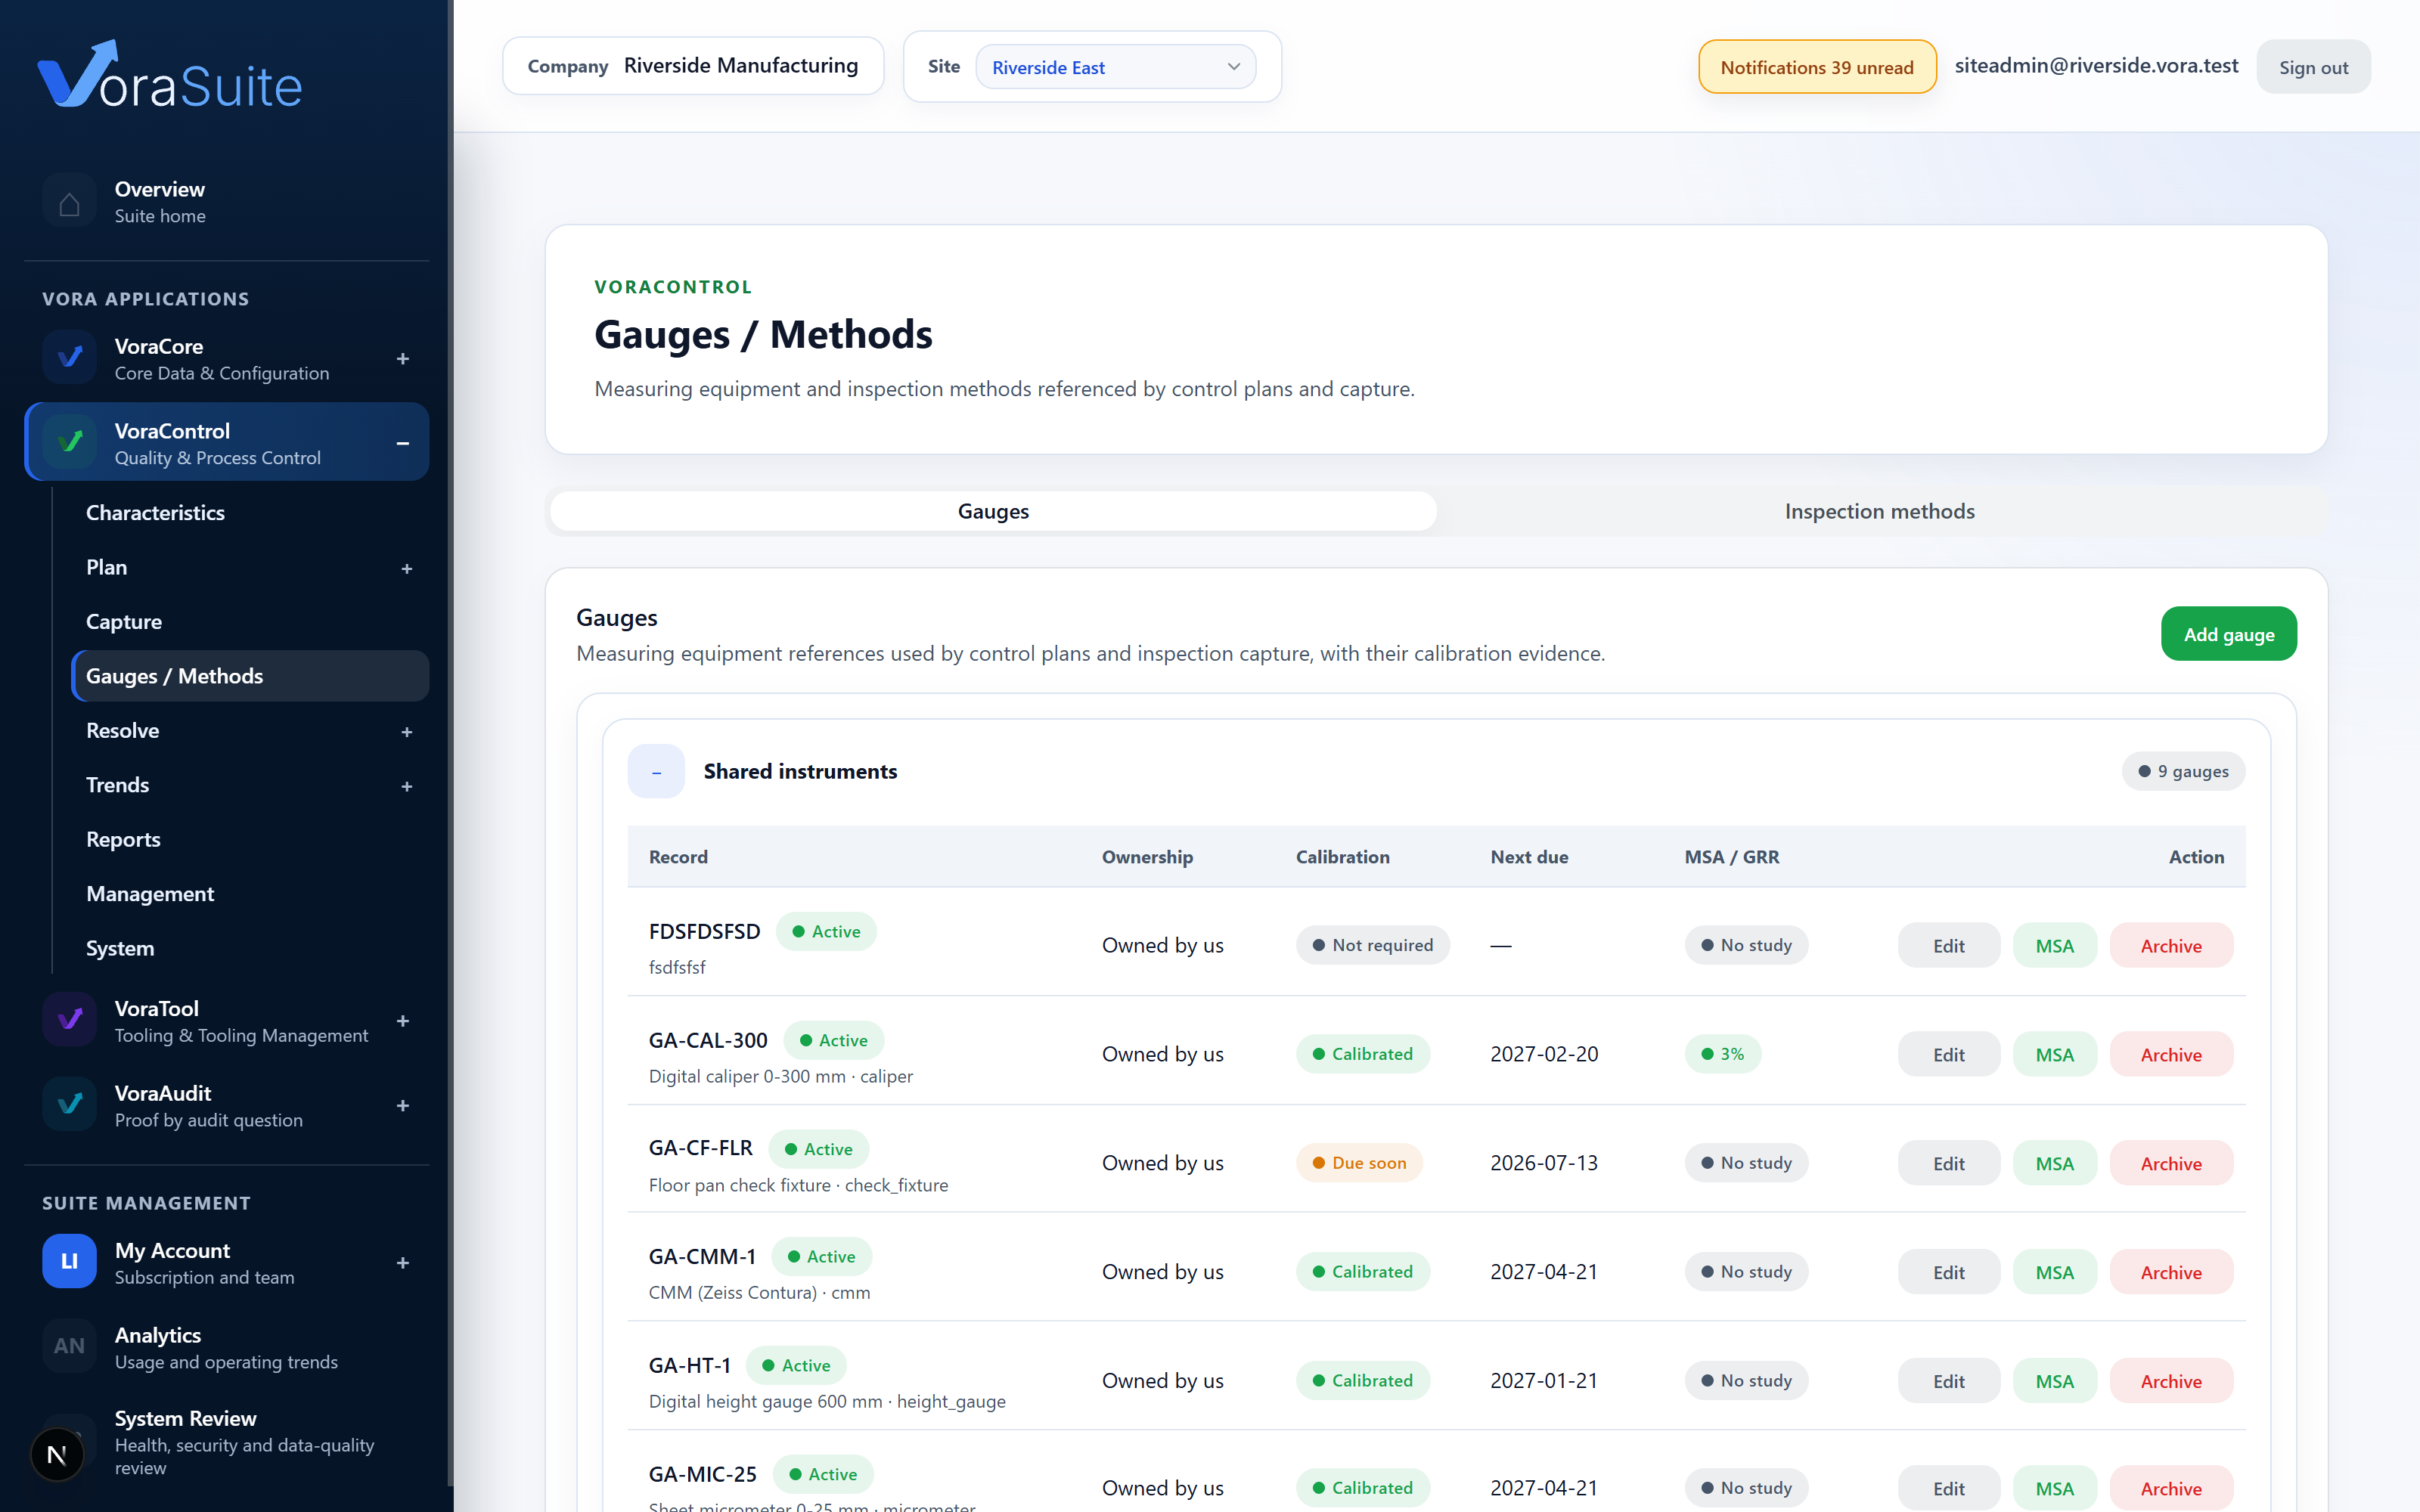The height and width of the screenshot is (1512, 2420).
Task: Expand the VoraCore section
Action: pos(403,359)
